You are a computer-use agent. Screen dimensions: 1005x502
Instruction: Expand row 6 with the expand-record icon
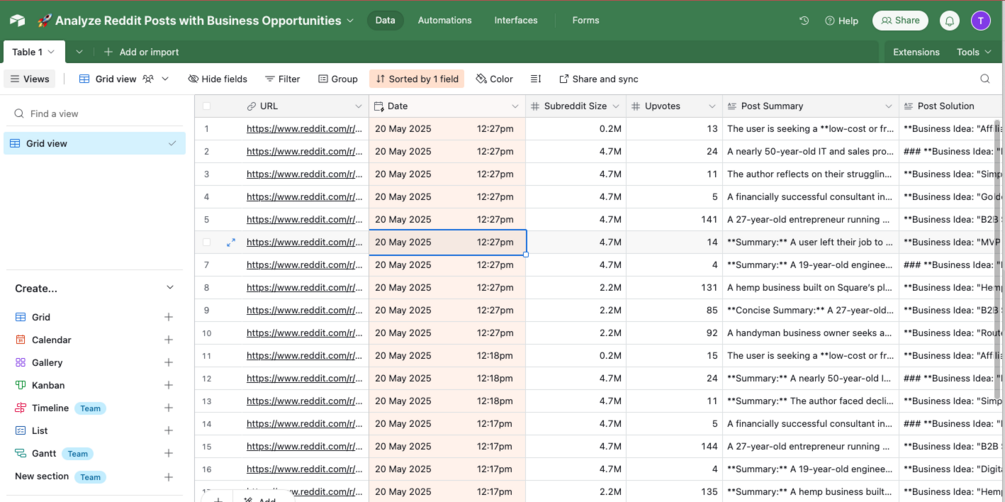pos(231,242)
